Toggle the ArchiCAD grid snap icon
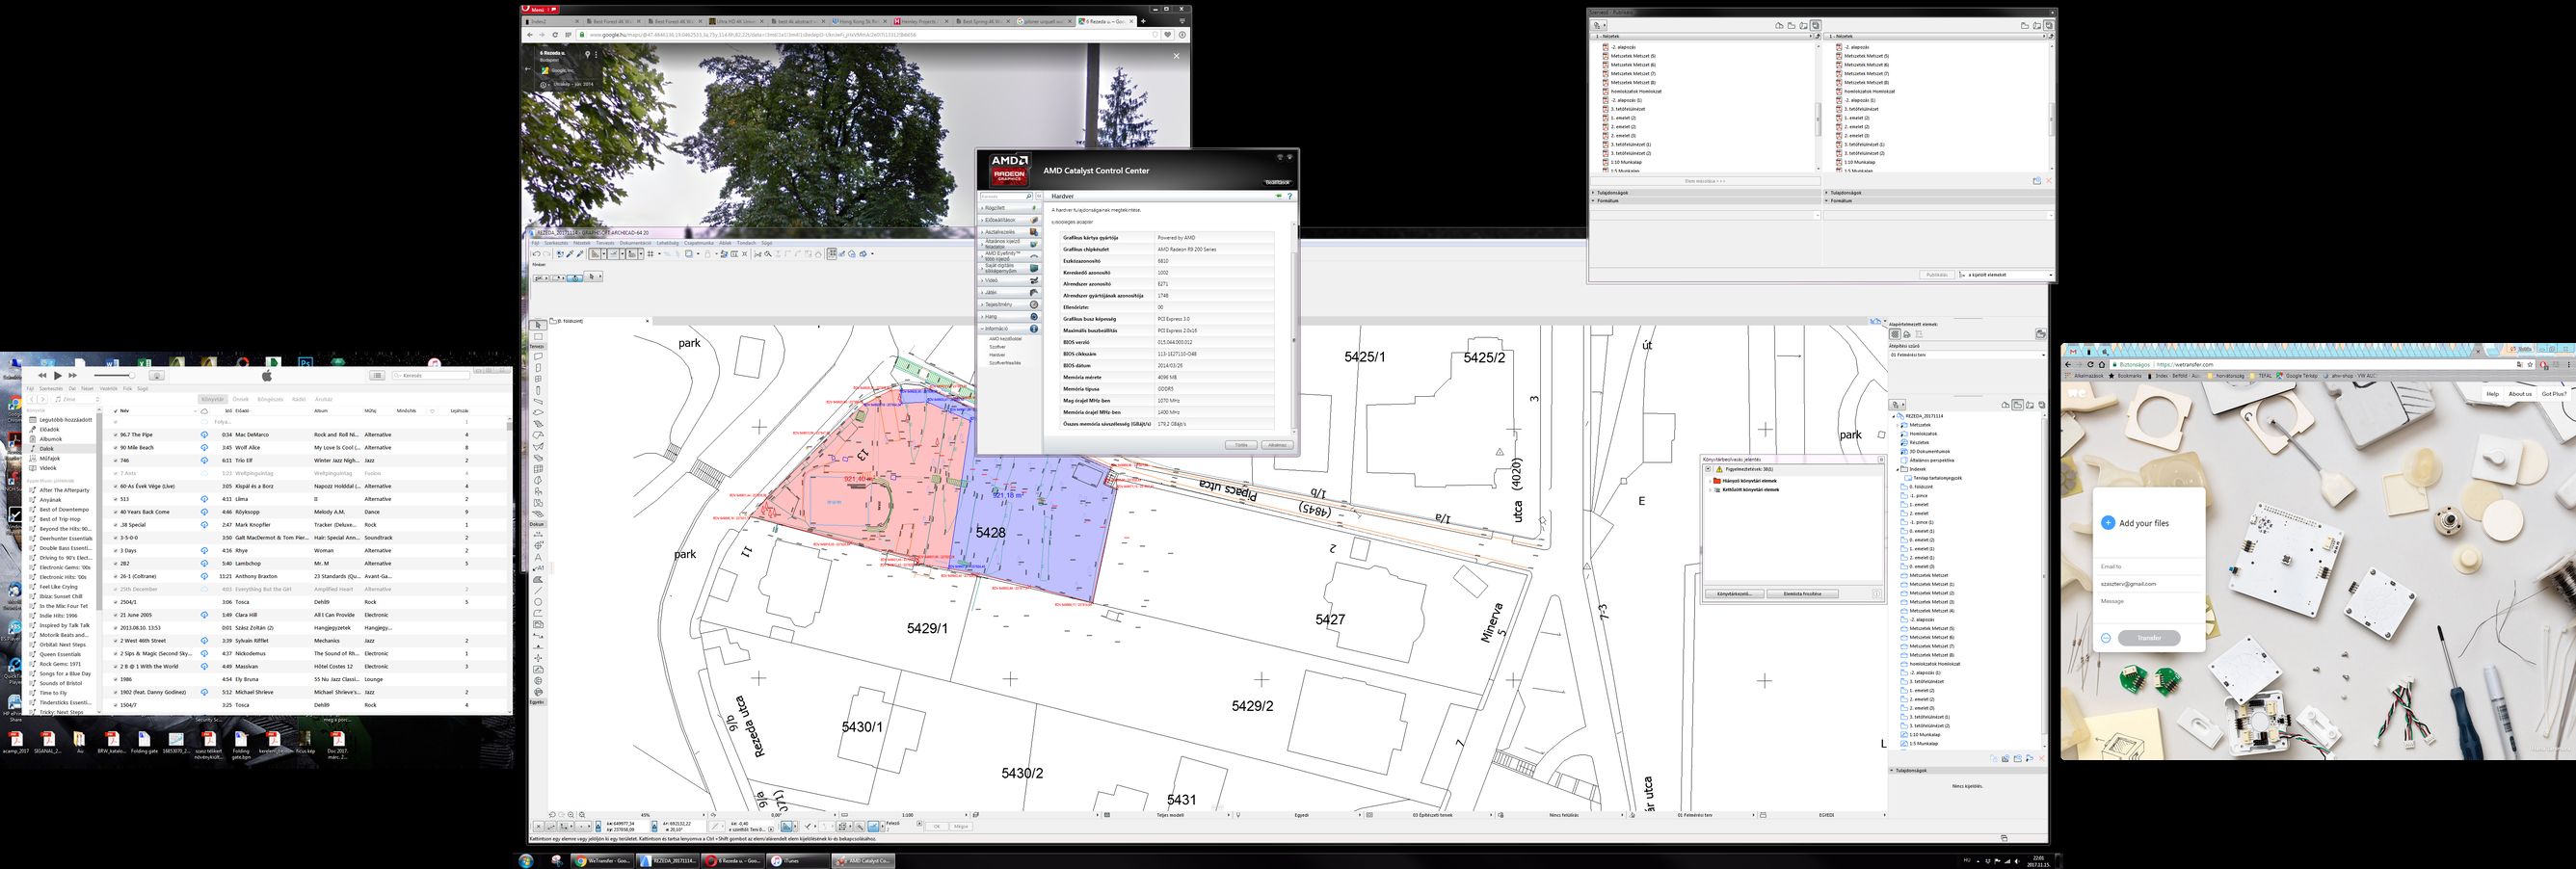The height and width of the screenshot is (869, 2576). [651, 254]
